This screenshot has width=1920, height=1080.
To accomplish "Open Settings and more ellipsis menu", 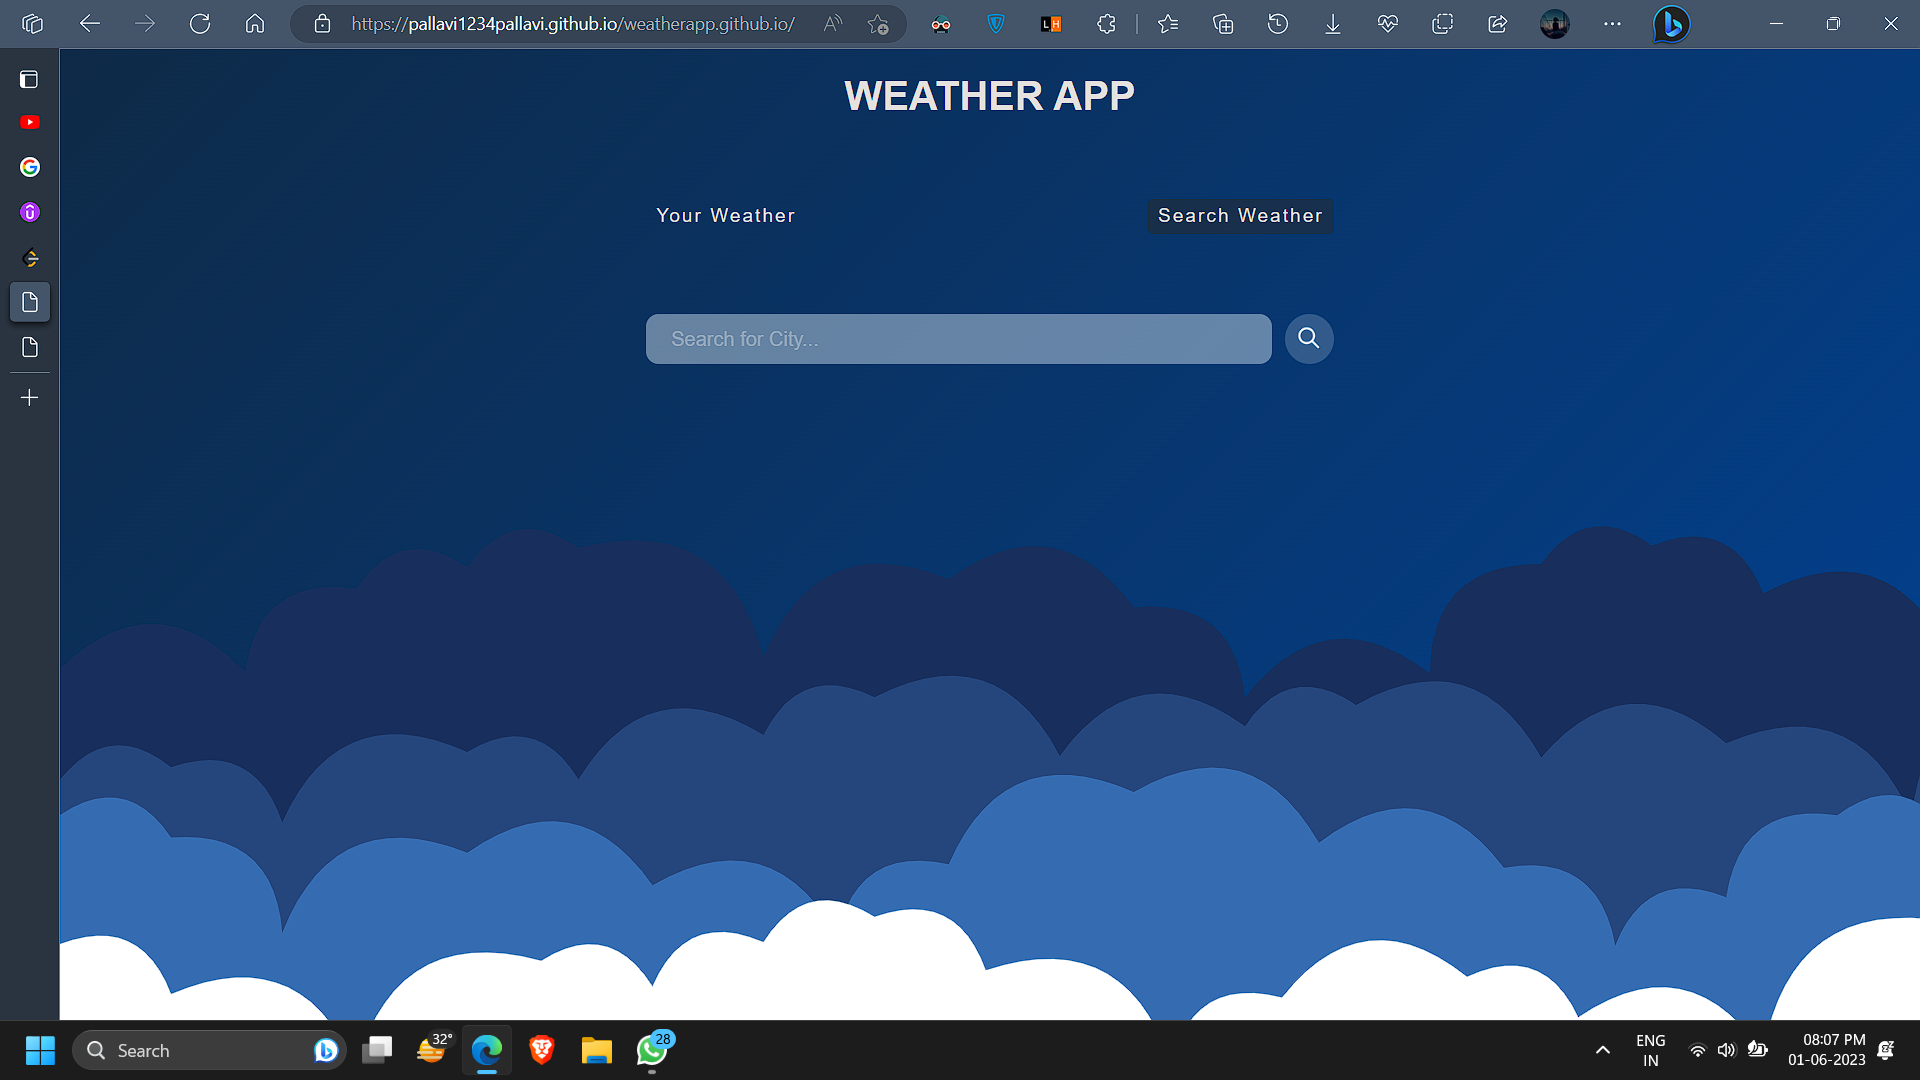I will pyautogui.click(x=1612, y=24).
